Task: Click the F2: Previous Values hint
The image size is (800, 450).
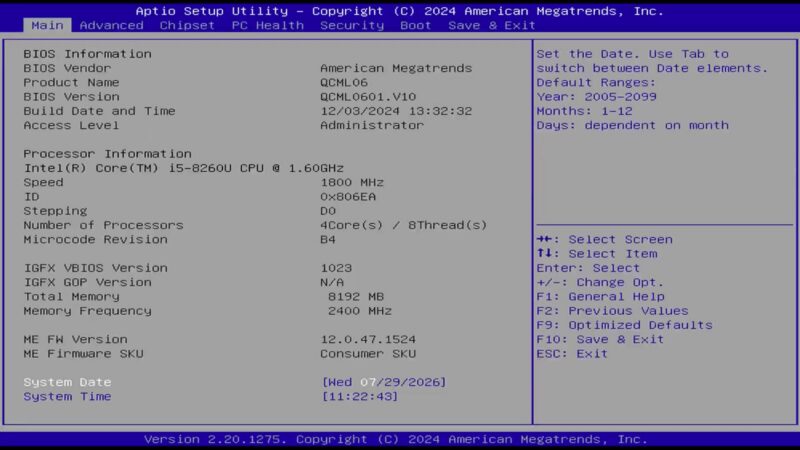Action: [x=612, y=311]
